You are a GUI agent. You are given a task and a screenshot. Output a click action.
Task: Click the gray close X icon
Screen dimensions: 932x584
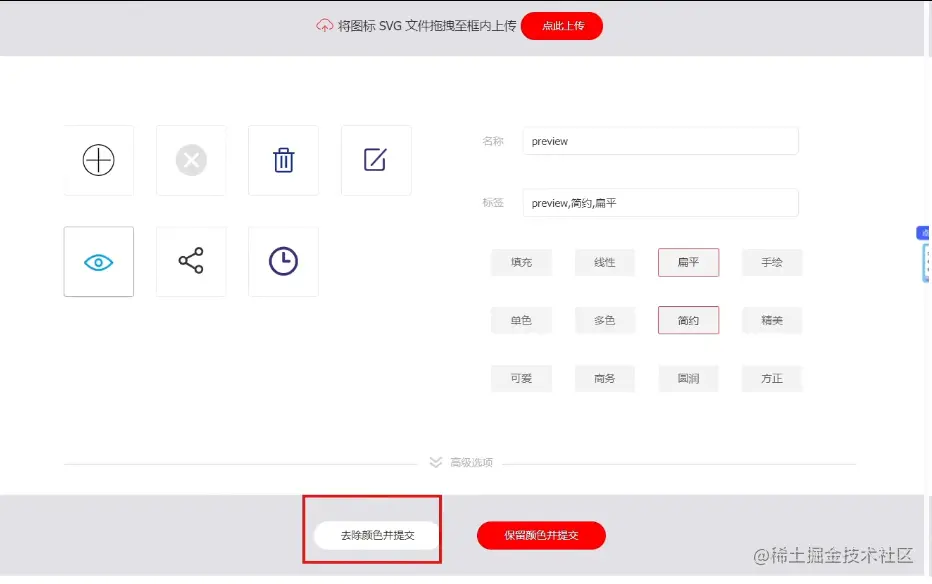[x=191, y=160]
